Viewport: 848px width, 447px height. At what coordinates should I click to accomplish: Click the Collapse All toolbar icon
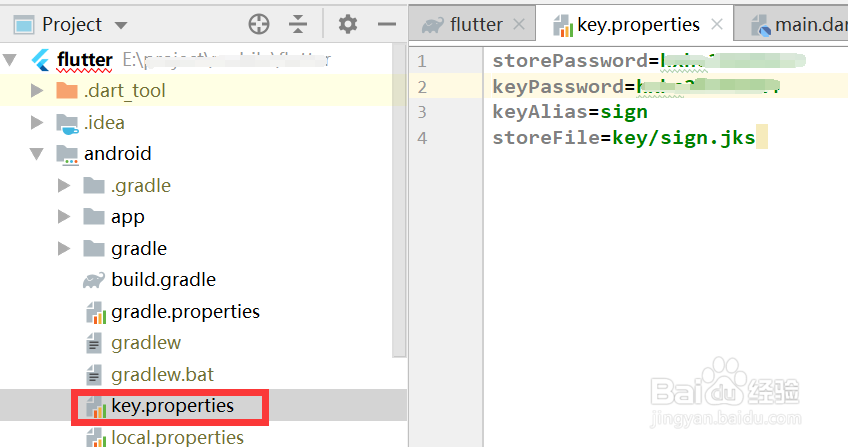coord(298,24)
